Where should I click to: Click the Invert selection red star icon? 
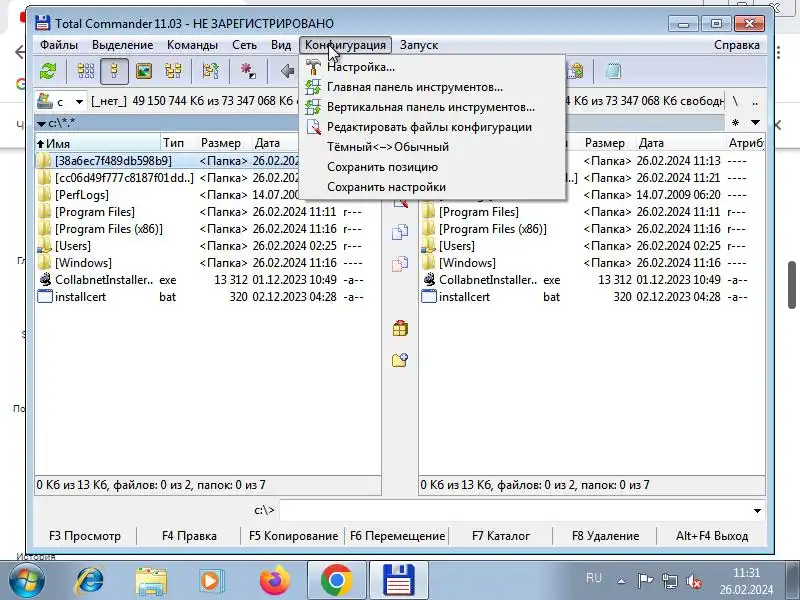[x=248, y=71]
